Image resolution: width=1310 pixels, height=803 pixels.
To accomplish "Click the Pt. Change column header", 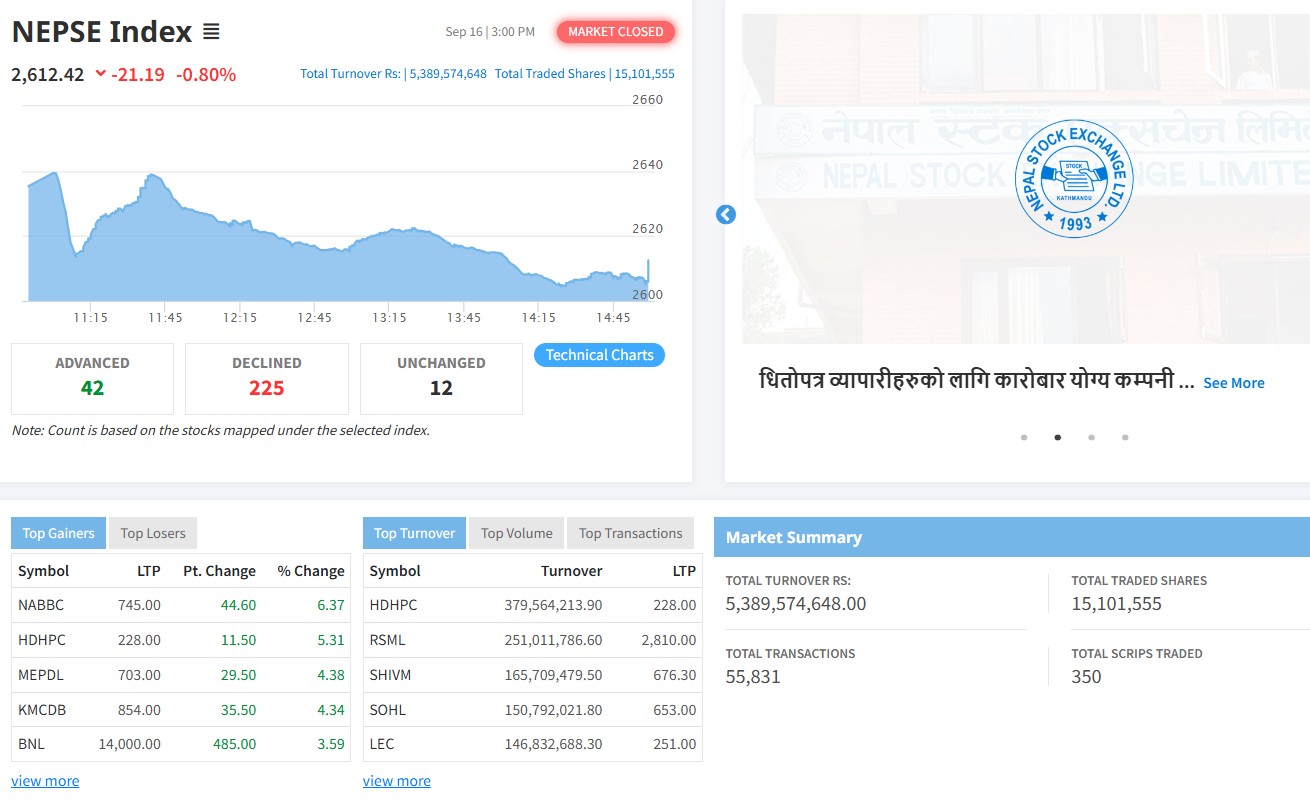I will [x=220, y=571].
